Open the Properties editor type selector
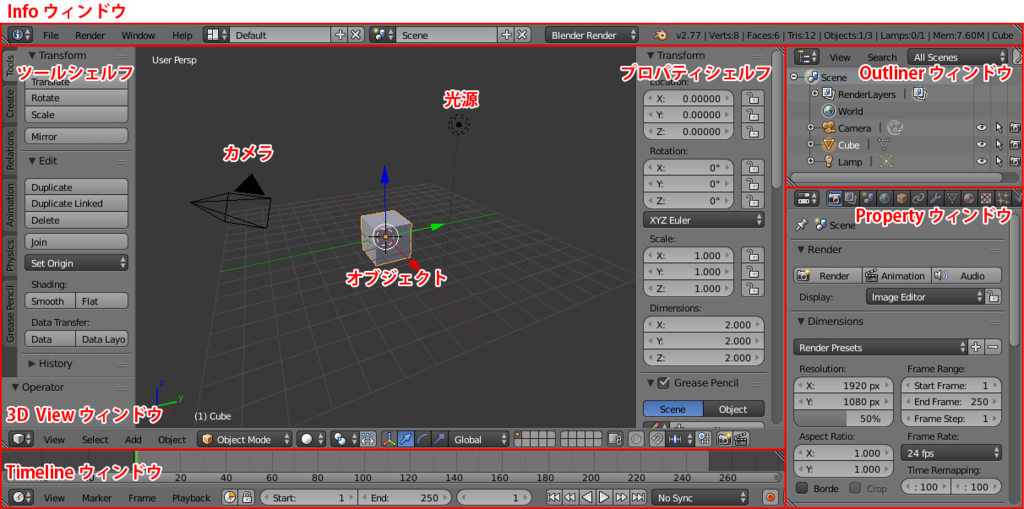Viewport: 1024px width, 509px height. (808, 197)
